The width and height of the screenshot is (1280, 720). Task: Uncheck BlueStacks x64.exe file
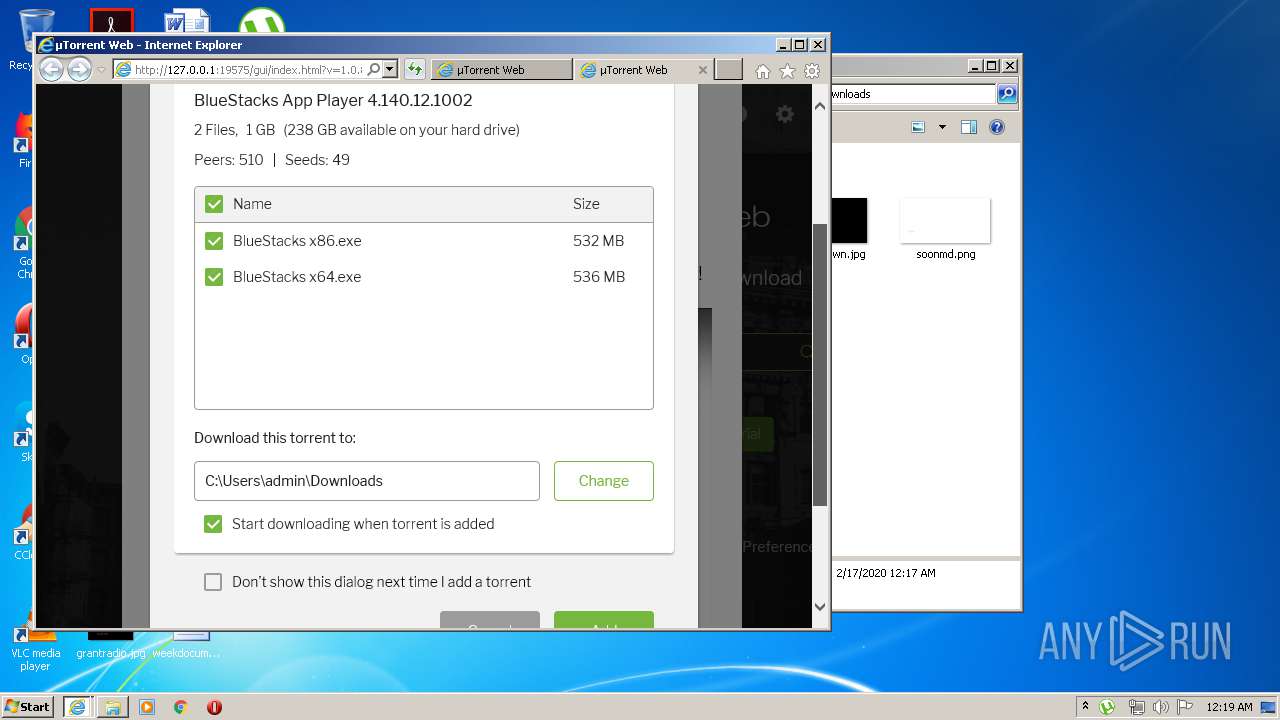pos(214,277)
